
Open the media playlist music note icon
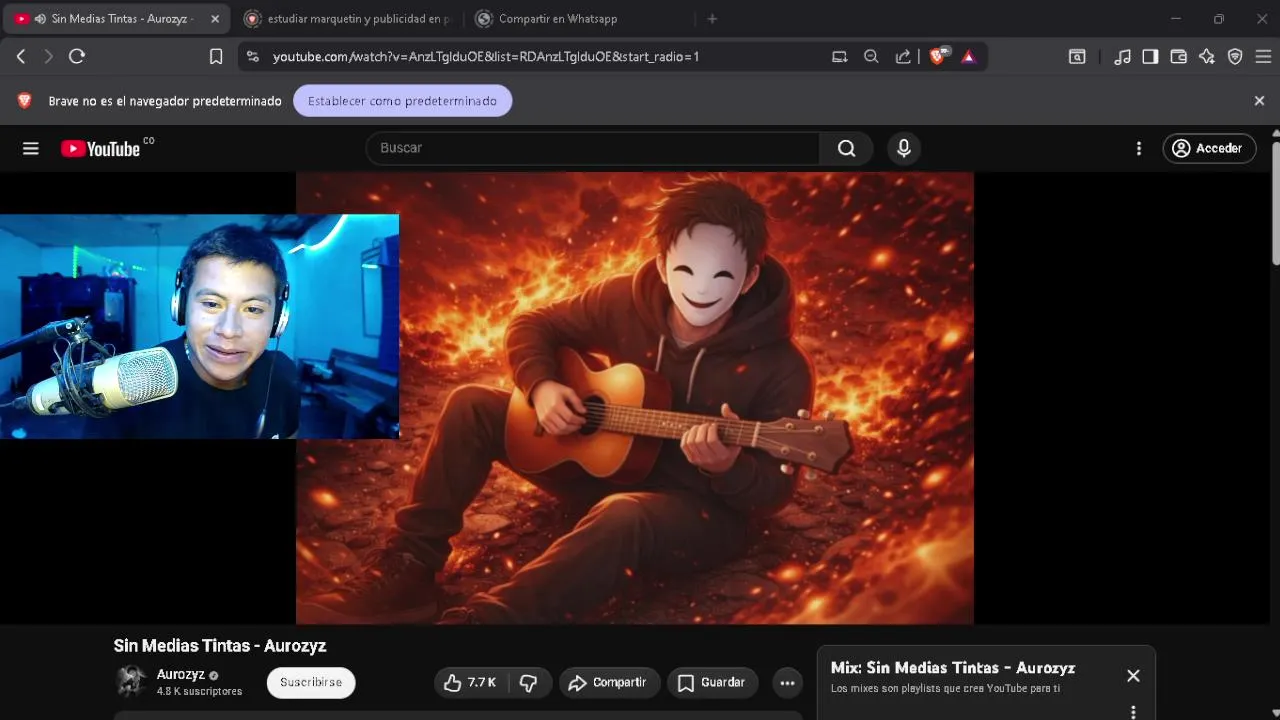(x=1123, y=57)
